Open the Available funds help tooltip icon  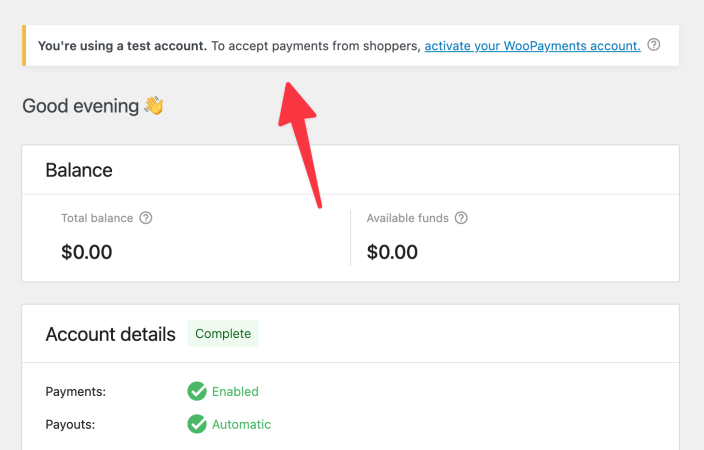pos(461,218)
